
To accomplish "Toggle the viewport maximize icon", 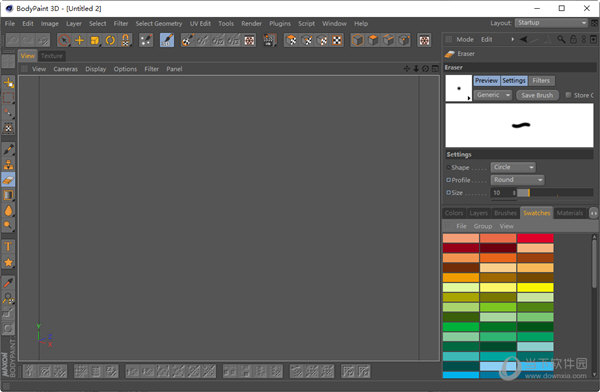I will (435, 69).
